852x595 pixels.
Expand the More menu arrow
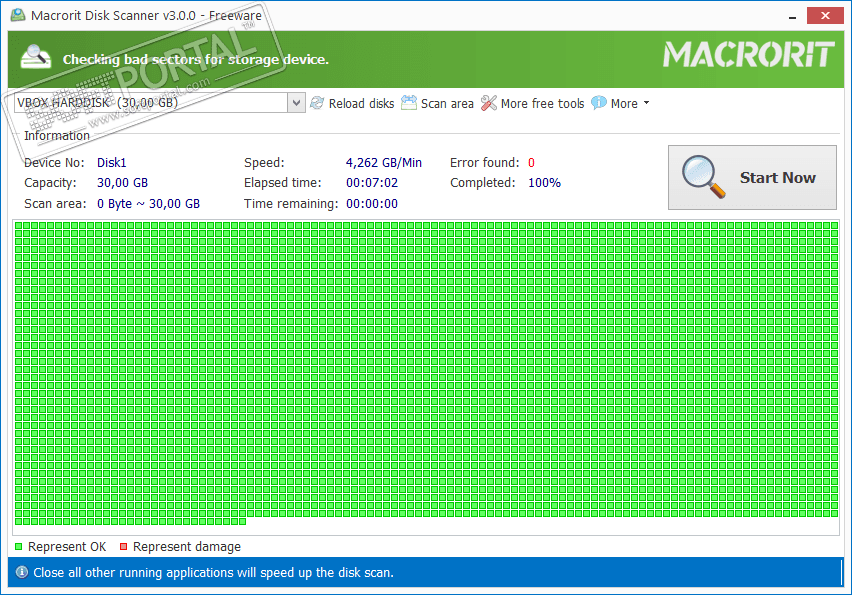646,103
